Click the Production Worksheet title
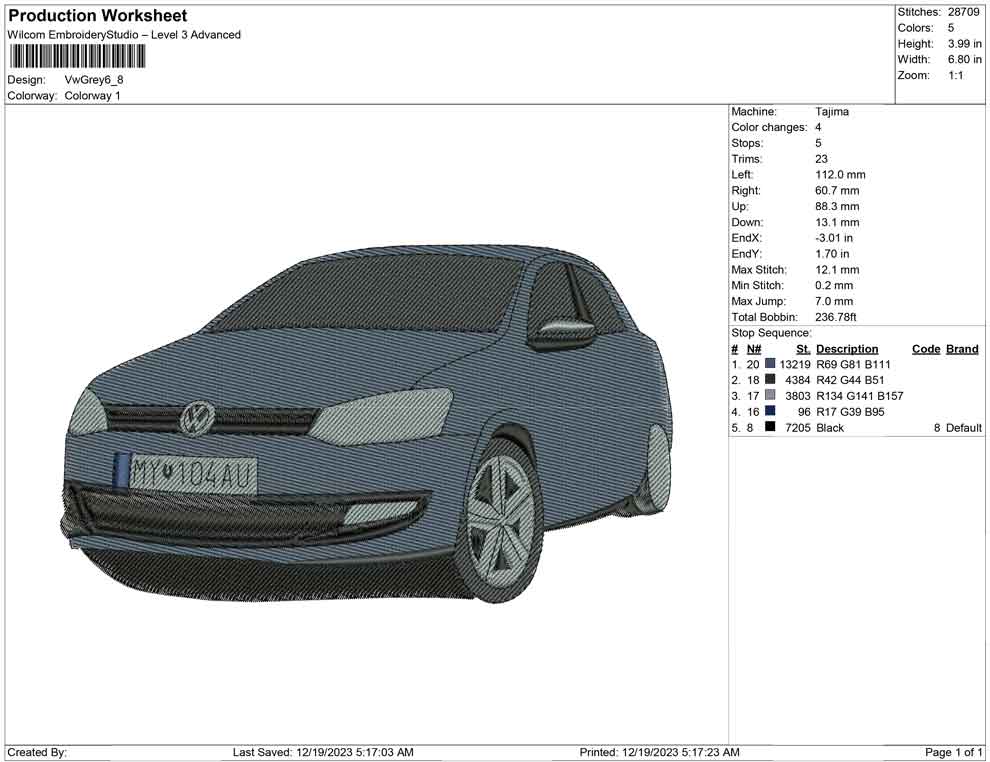Viewport: 990px width, 762px height. point(98,15)
